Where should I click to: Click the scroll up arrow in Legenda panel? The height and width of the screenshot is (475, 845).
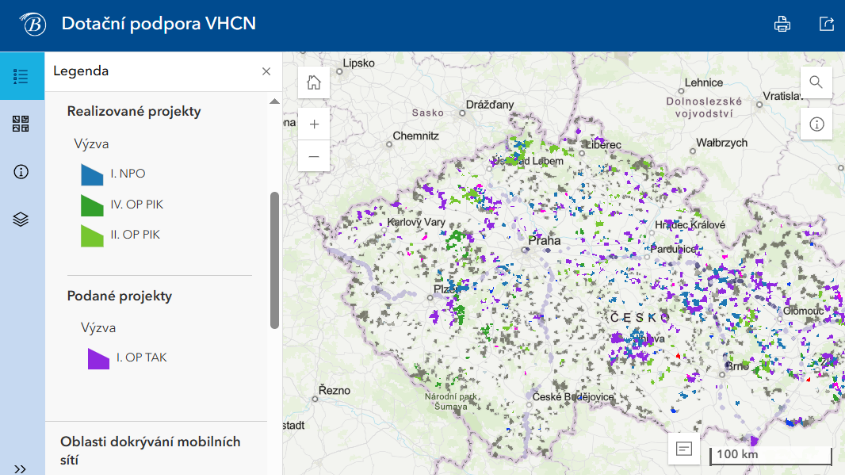274,101
